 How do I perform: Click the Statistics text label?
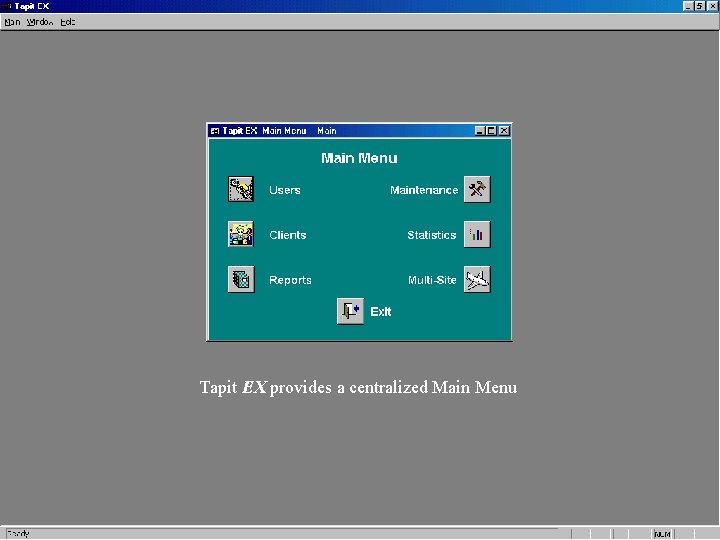click(432, 235)
